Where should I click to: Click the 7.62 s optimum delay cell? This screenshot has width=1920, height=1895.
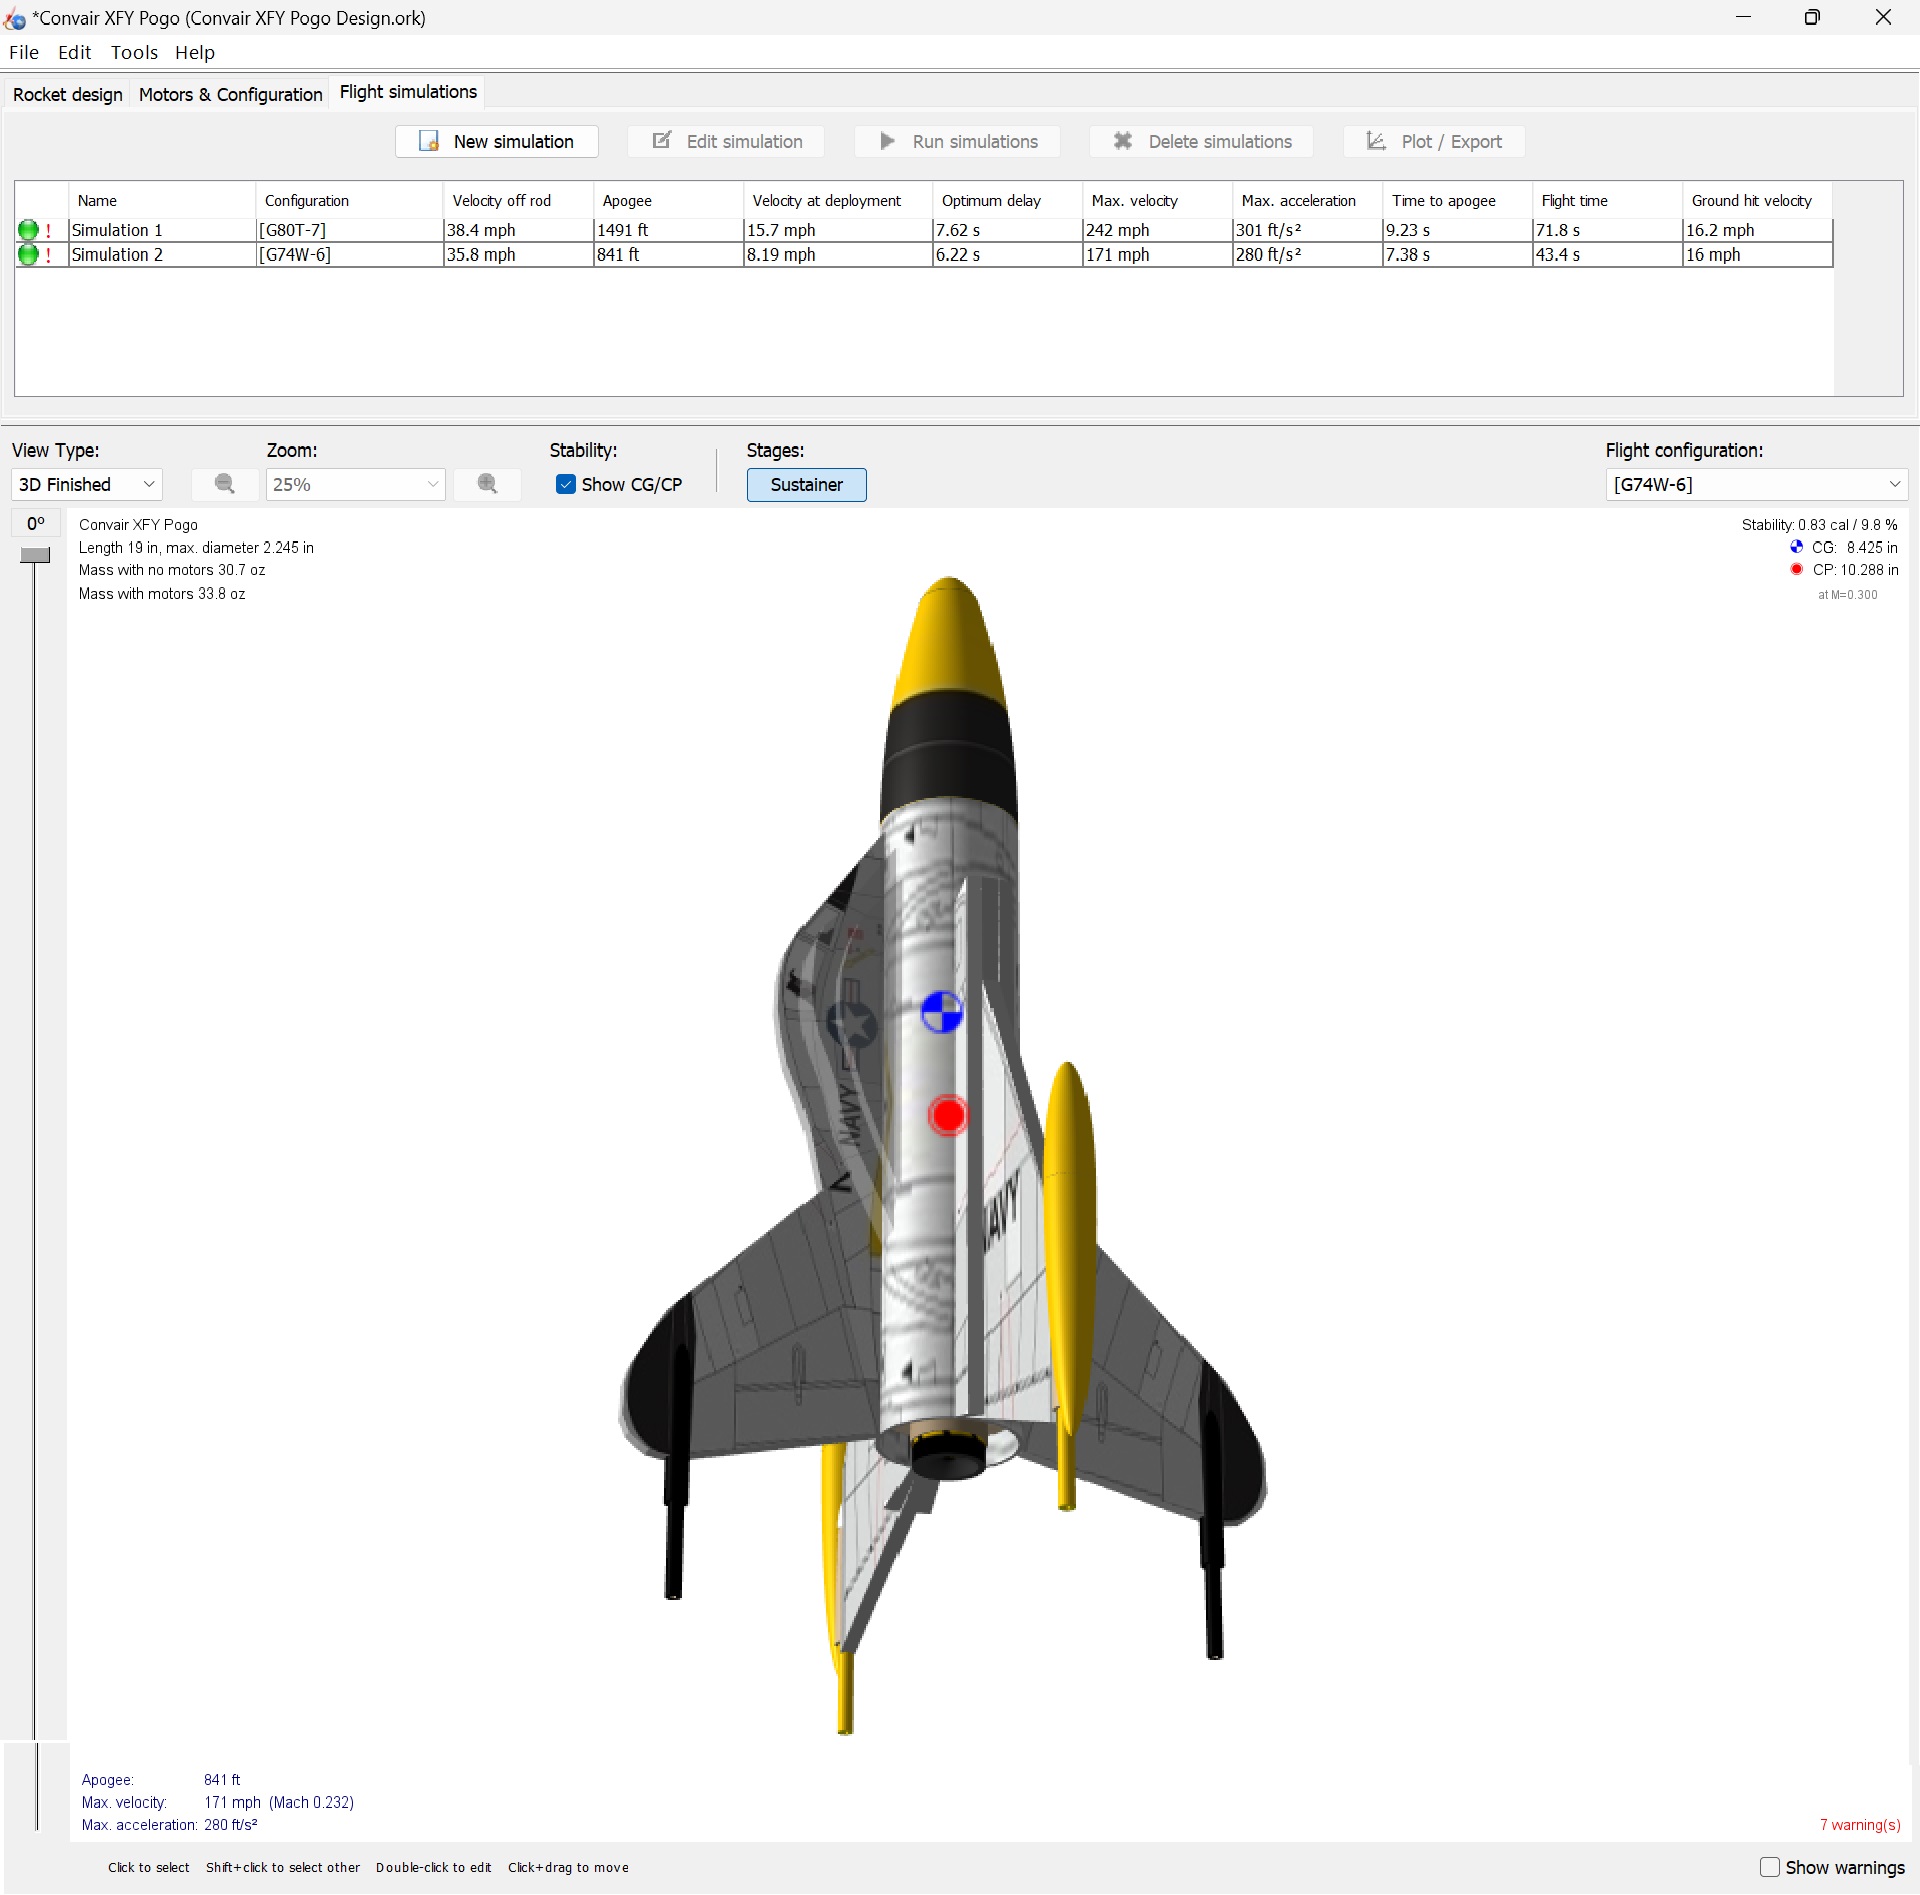(x=1007, y=230)
